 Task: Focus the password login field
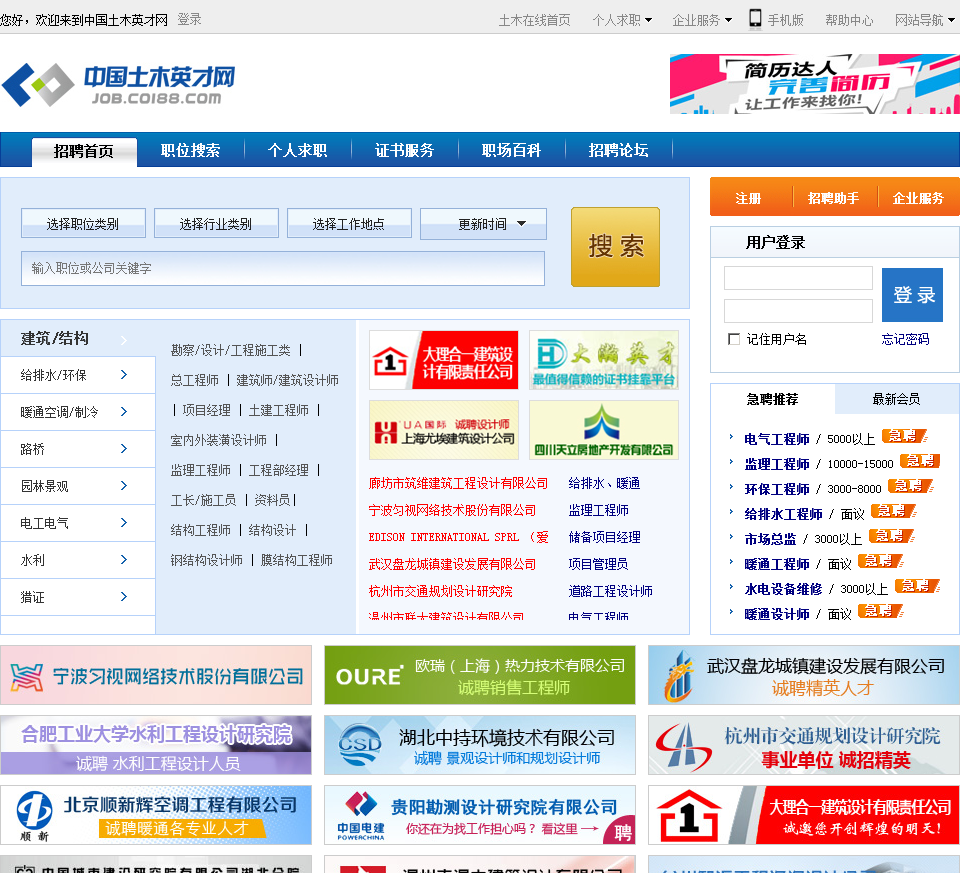click(798, 311)
